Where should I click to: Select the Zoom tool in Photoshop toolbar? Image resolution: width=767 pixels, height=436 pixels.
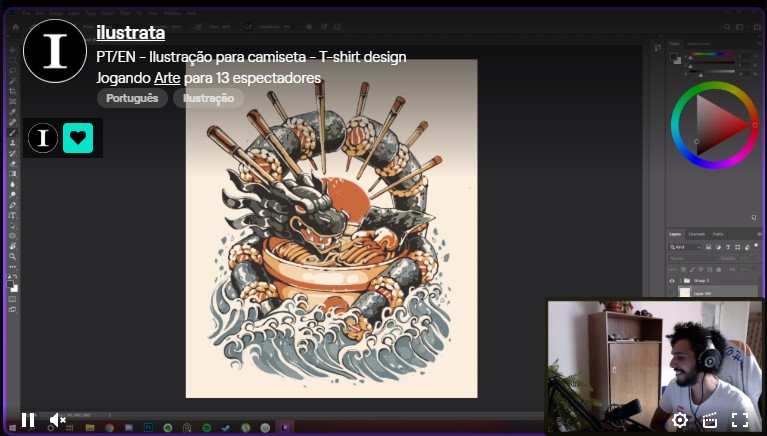pos(13,256)
